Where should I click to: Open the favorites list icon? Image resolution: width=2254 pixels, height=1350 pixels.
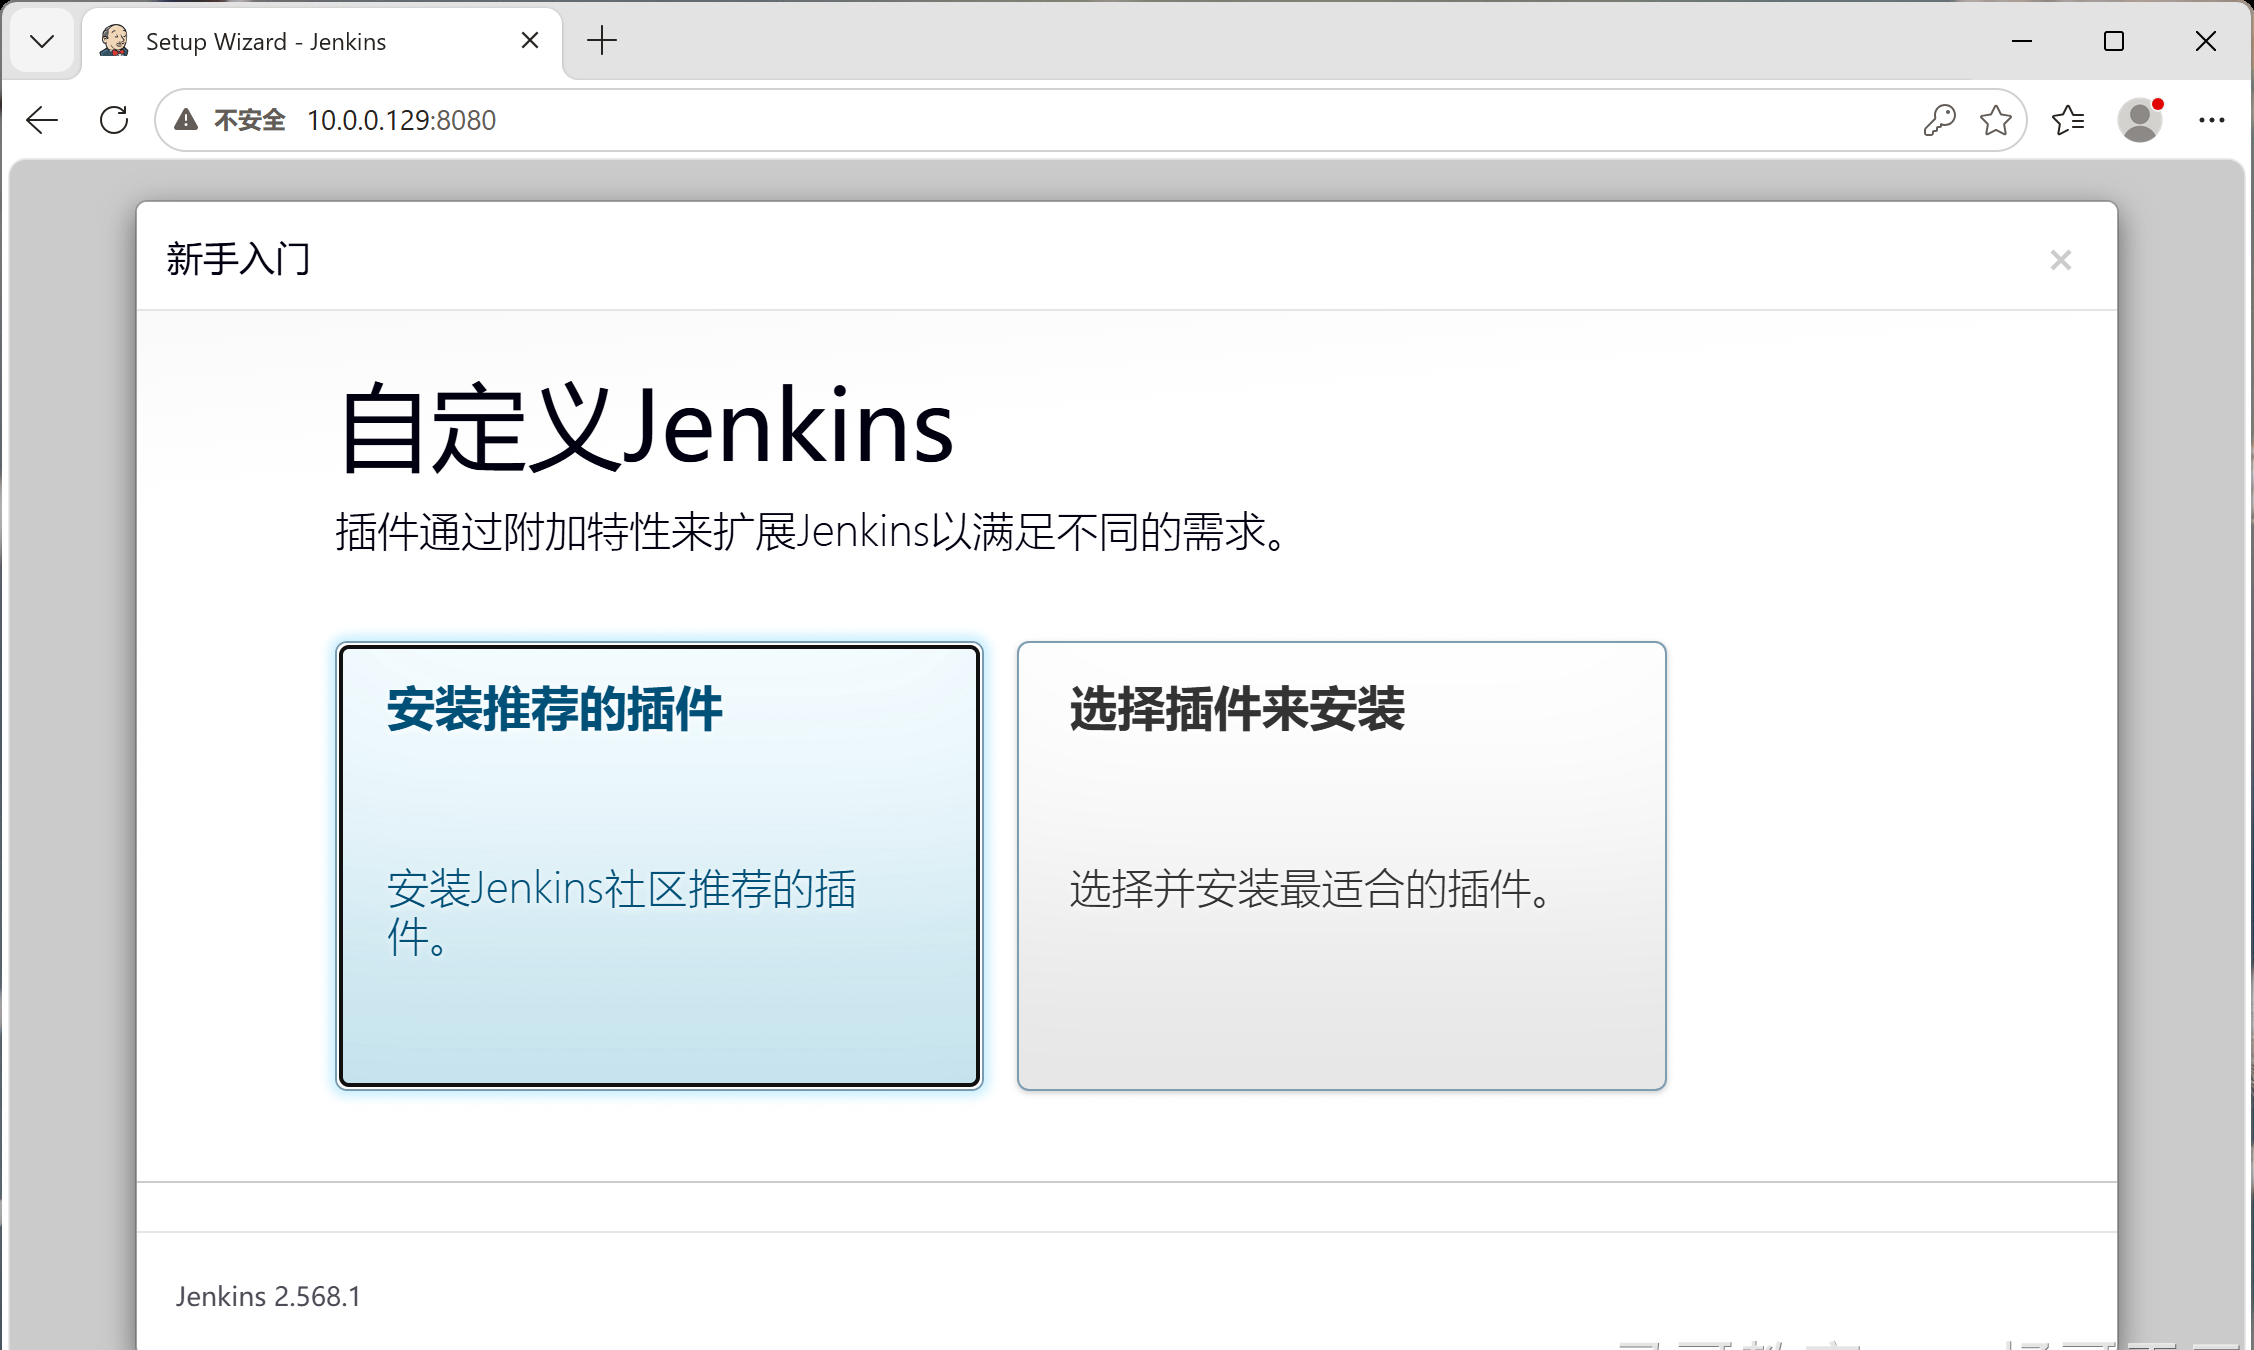point(2068,120)
